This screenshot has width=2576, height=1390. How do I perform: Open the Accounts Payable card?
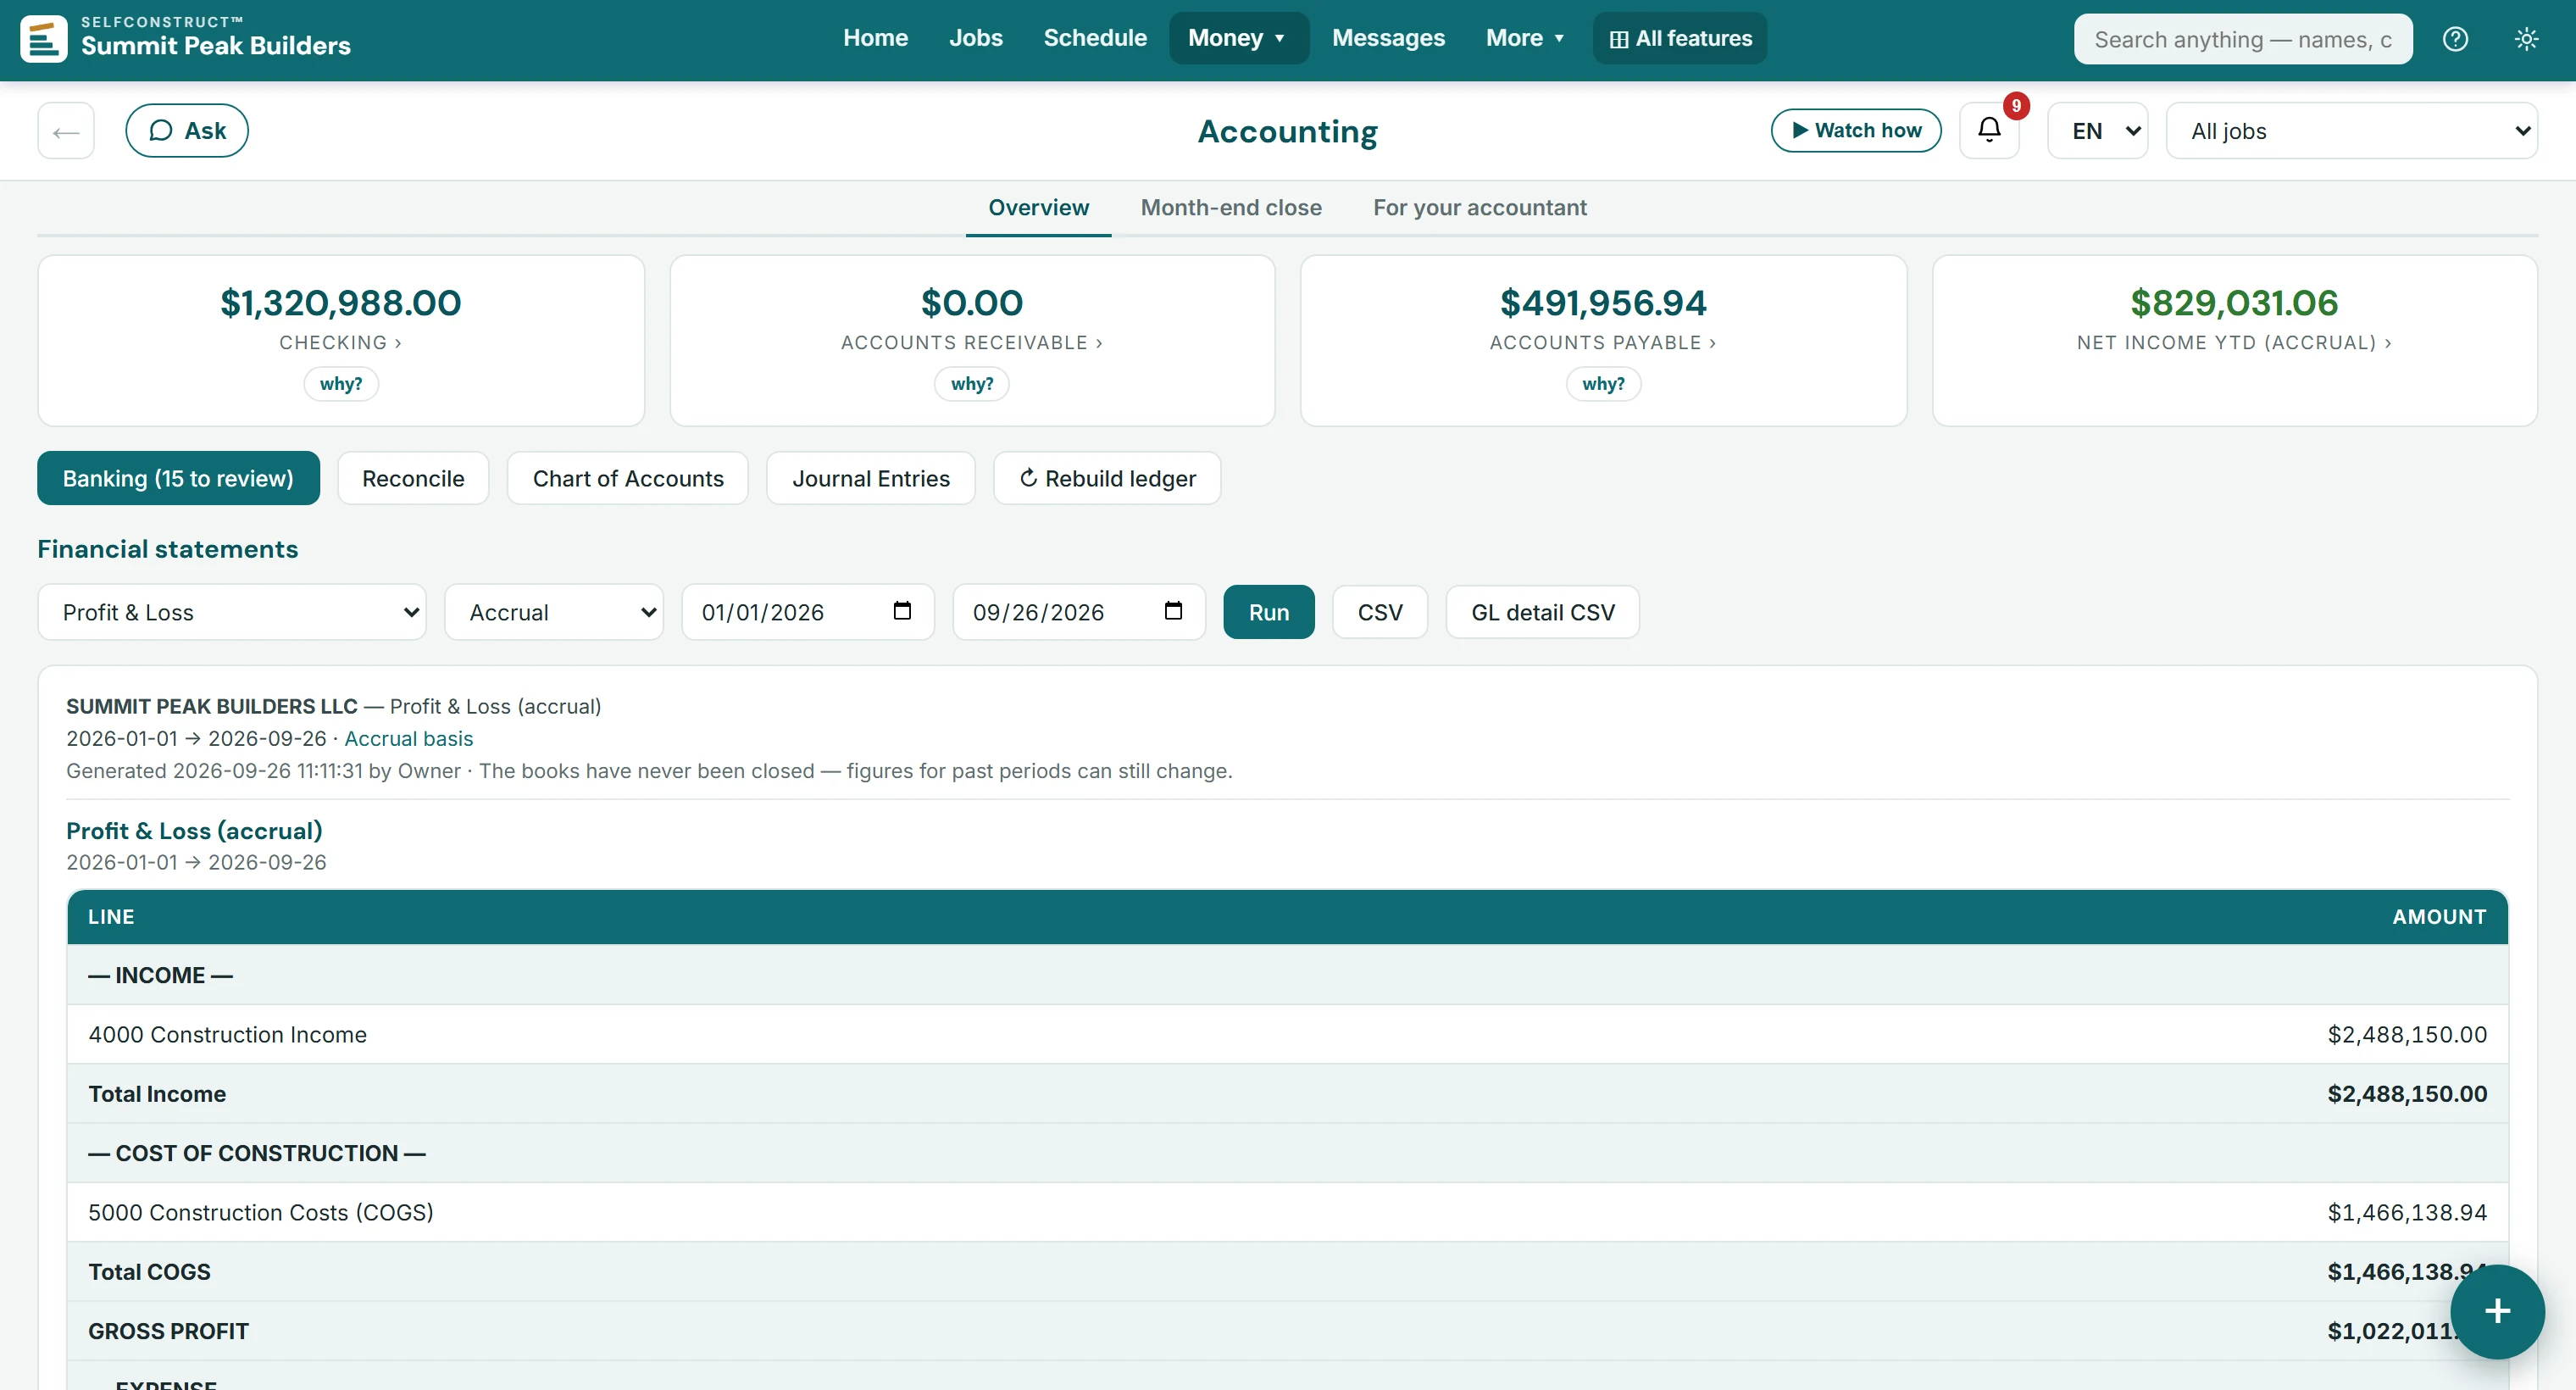click(1603, 340)
